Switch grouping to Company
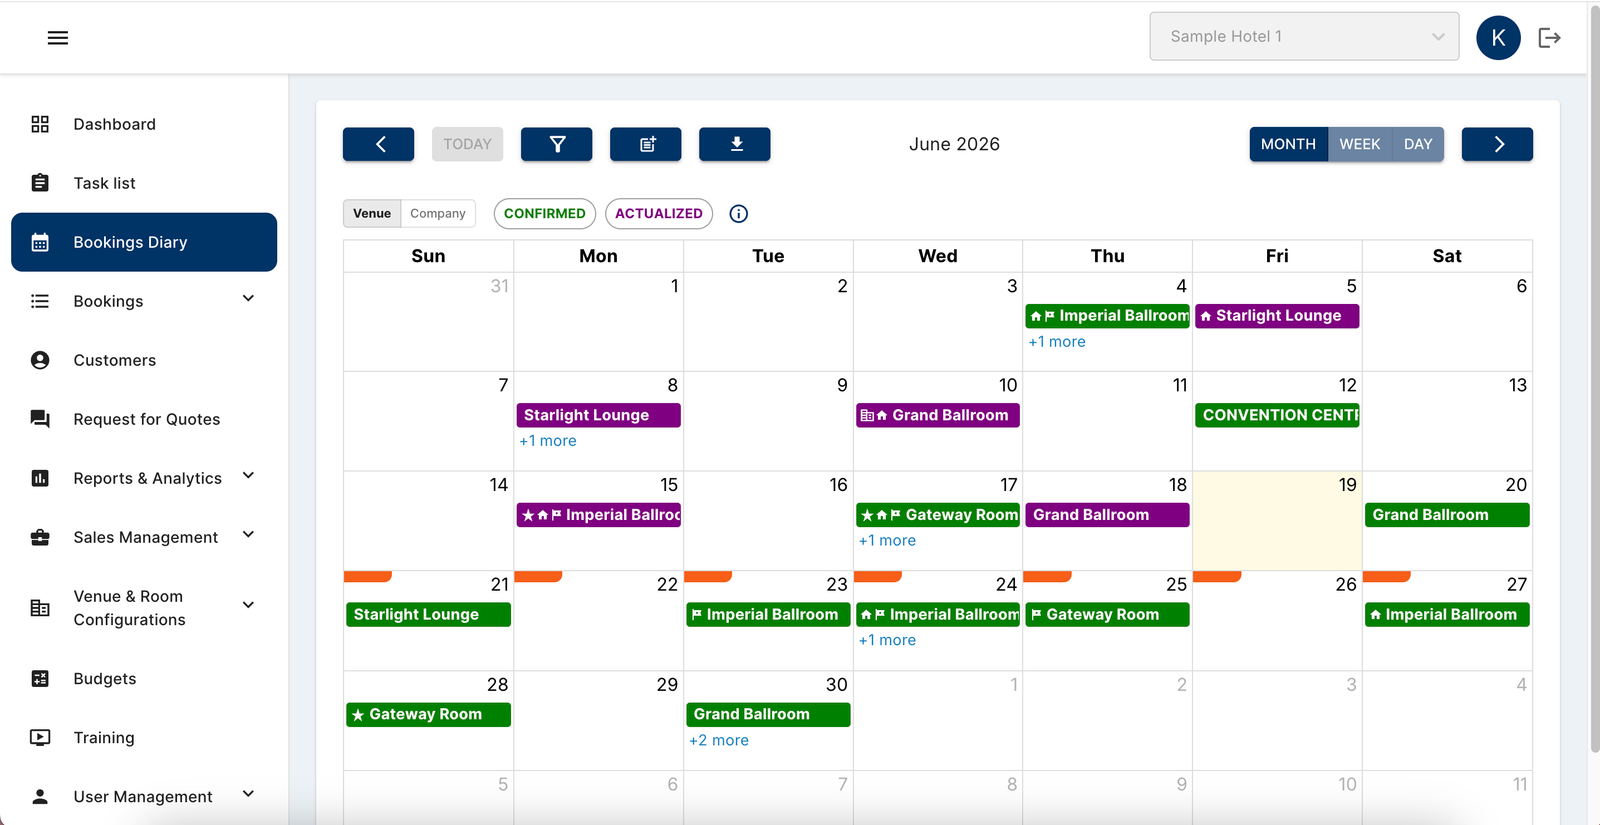The height and width of the screenshot is (825, 1600). coord(438,213)
